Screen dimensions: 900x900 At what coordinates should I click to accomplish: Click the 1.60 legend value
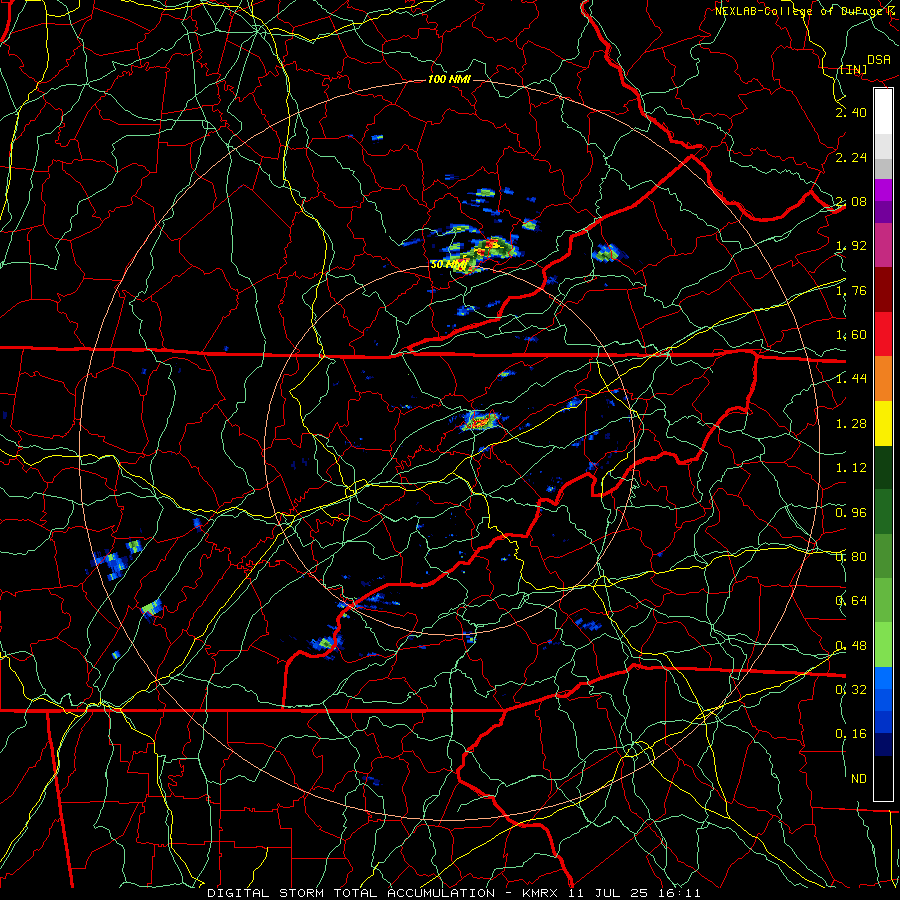tap(851, 335)
